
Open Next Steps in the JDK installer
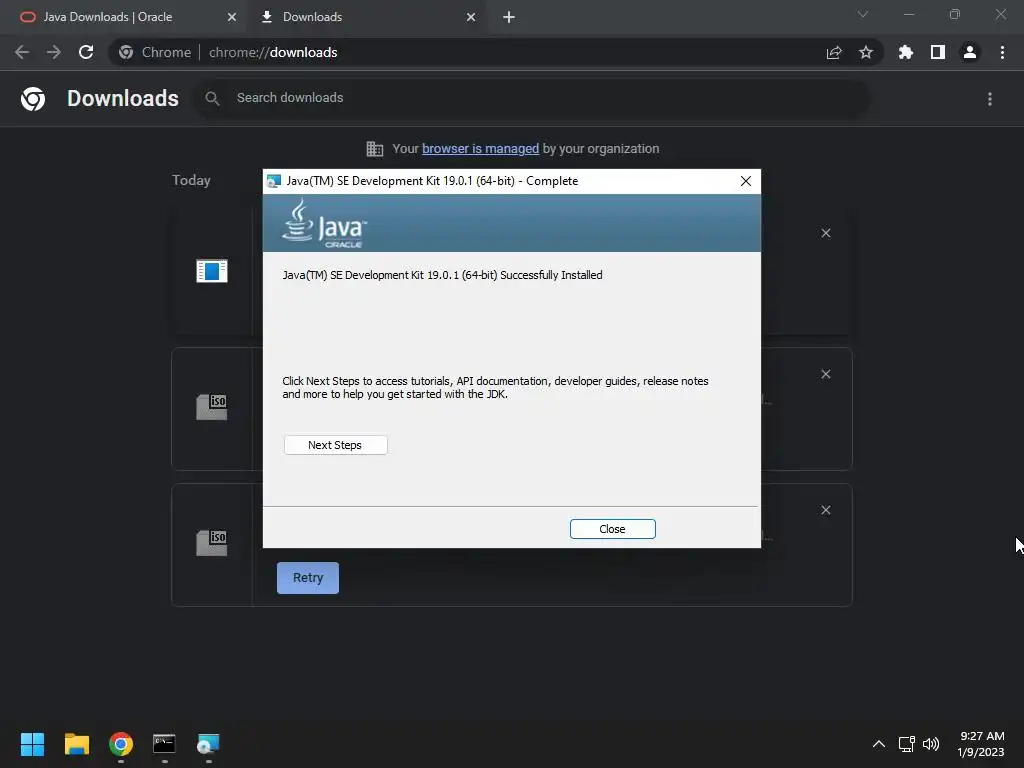pyautogui.click(x=336, y=445)
